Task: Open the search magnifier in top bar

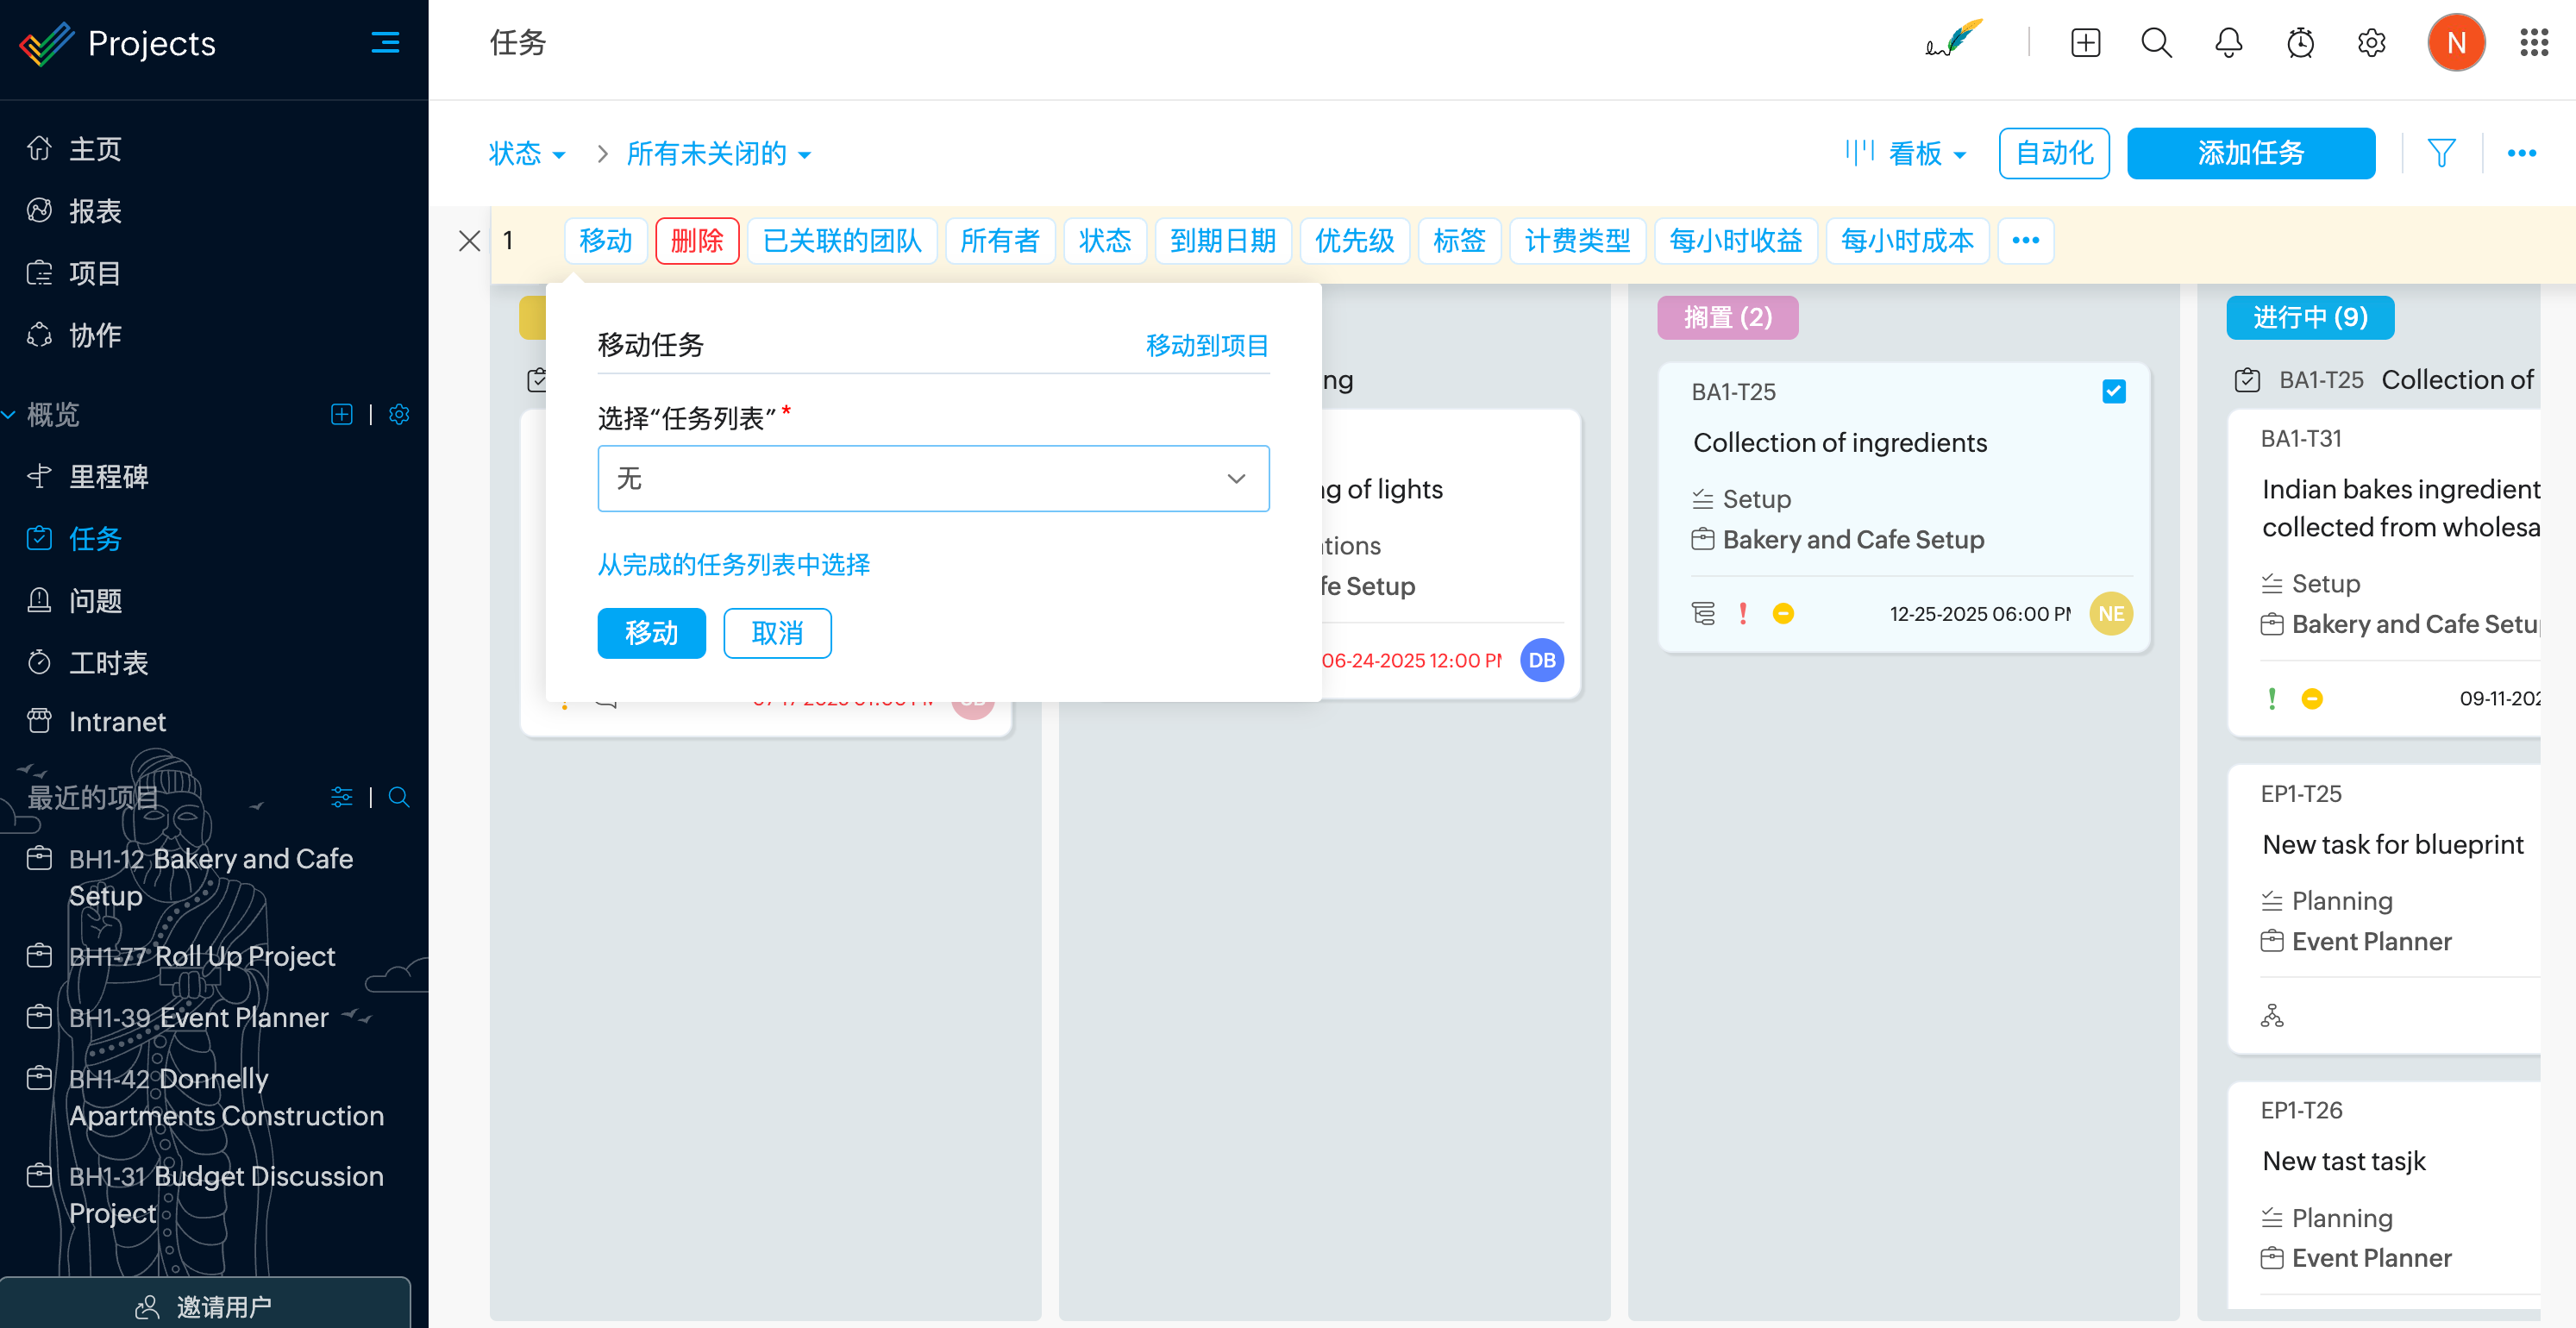Action: click(x=2156, y=43)
